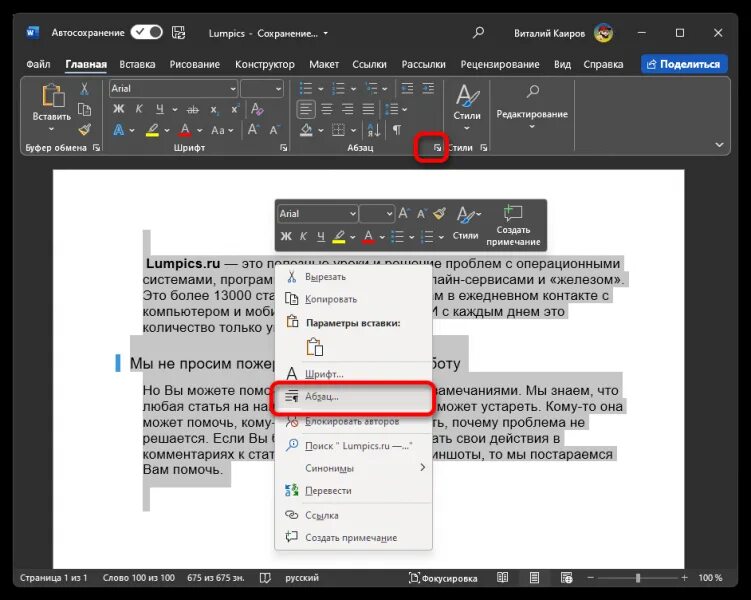Screen dimensions: 751x600
Task: Click the sort А-Я icon
Action: point(374,130)
